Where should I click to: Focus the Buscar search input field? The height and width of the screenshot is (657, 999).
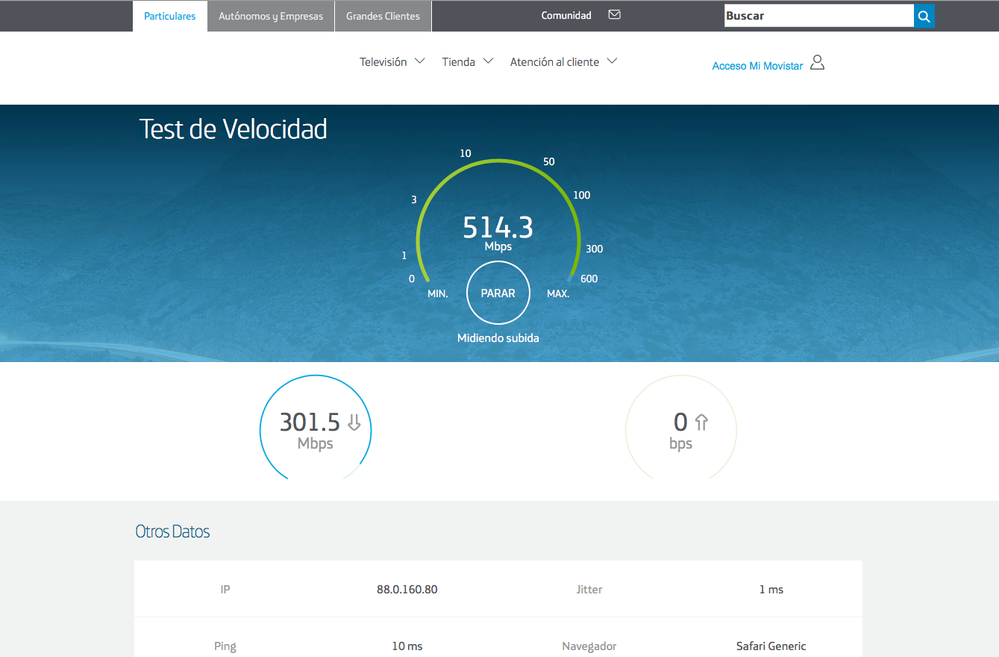[818, 16]
